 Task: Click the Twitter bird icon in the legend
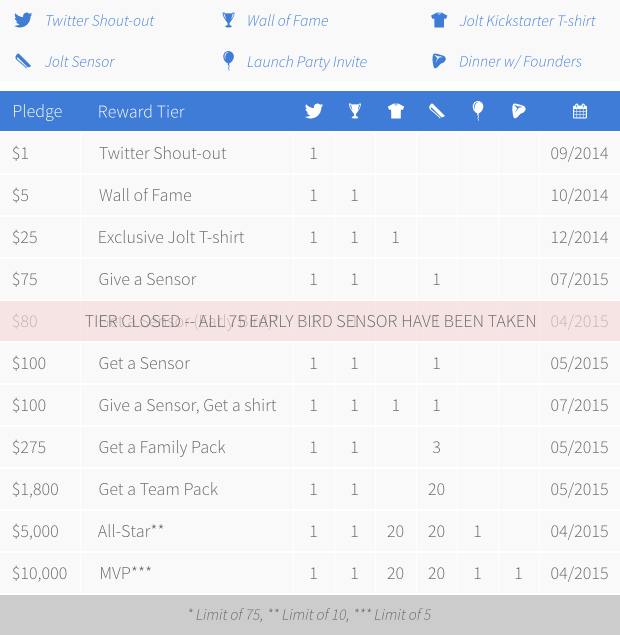pos(23,20)
